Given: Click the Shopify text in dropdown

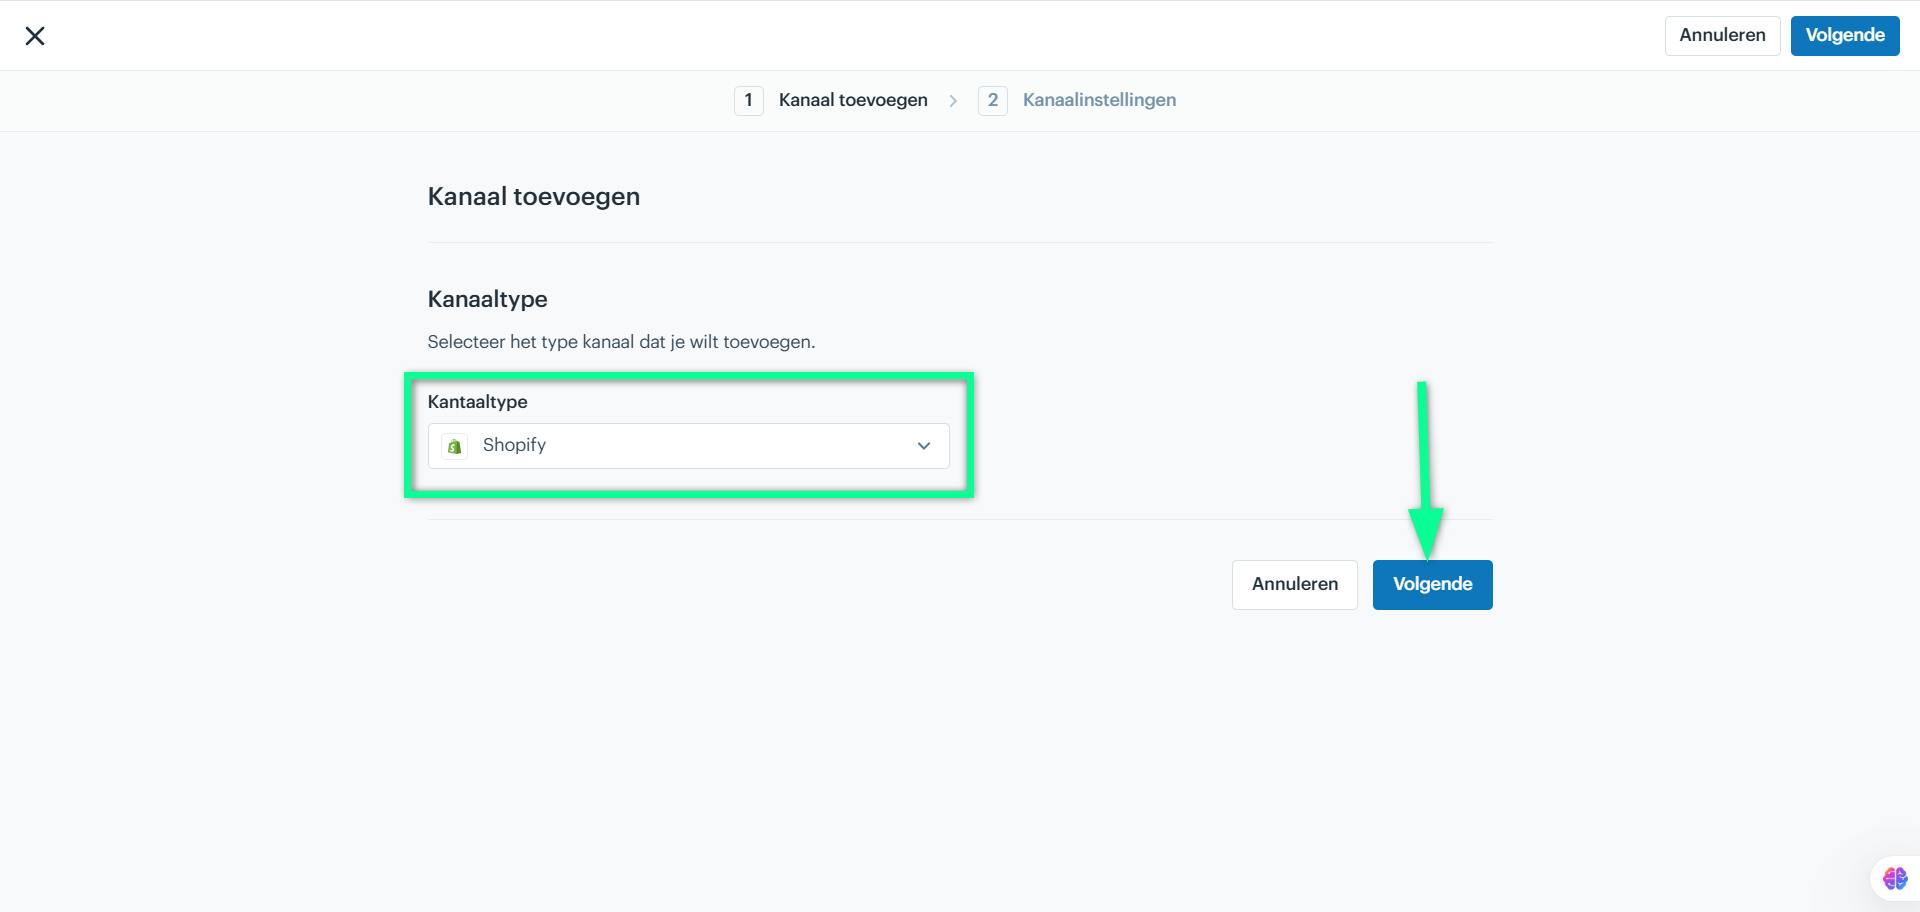Looking at the screenshot, I should point(514,445).
